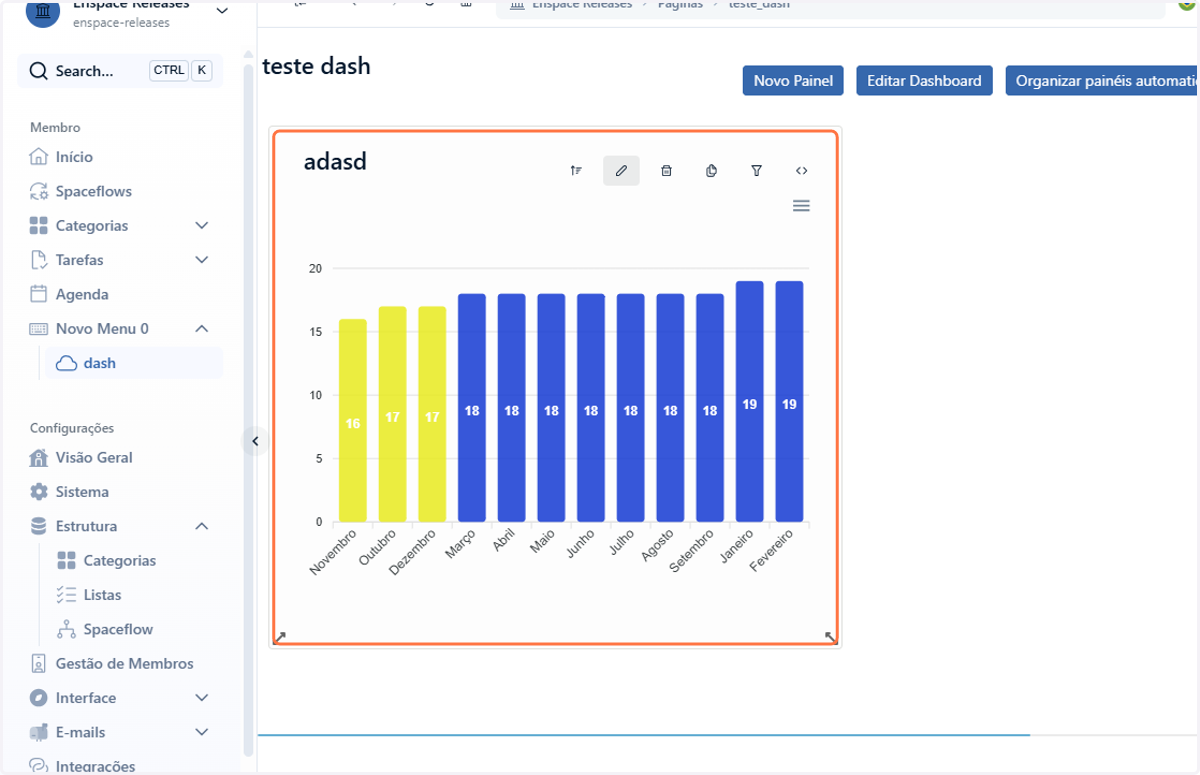Duplicate the adasd panel with copy icon
This screenshot has width=1200, height=775.
(x=711, y=171)
